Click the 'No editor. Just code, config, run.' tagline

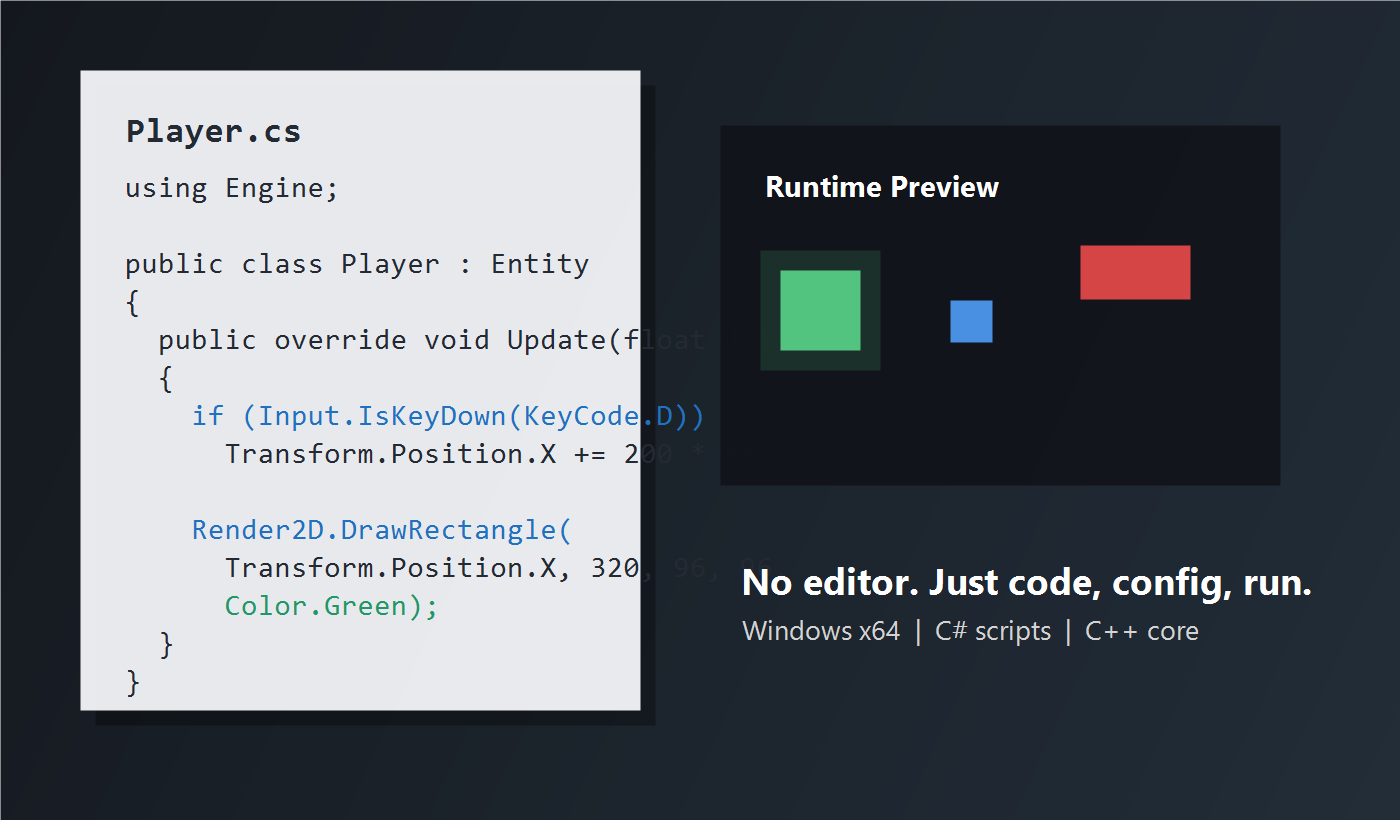coord(1027,583)
